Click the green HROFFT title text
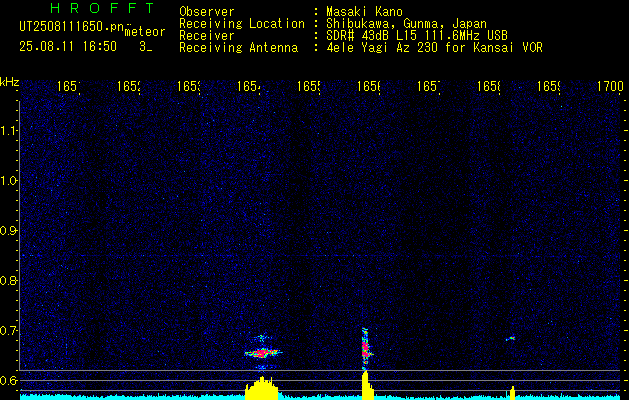The height and width of the screenshot is (400, 629). coord(103,8)
